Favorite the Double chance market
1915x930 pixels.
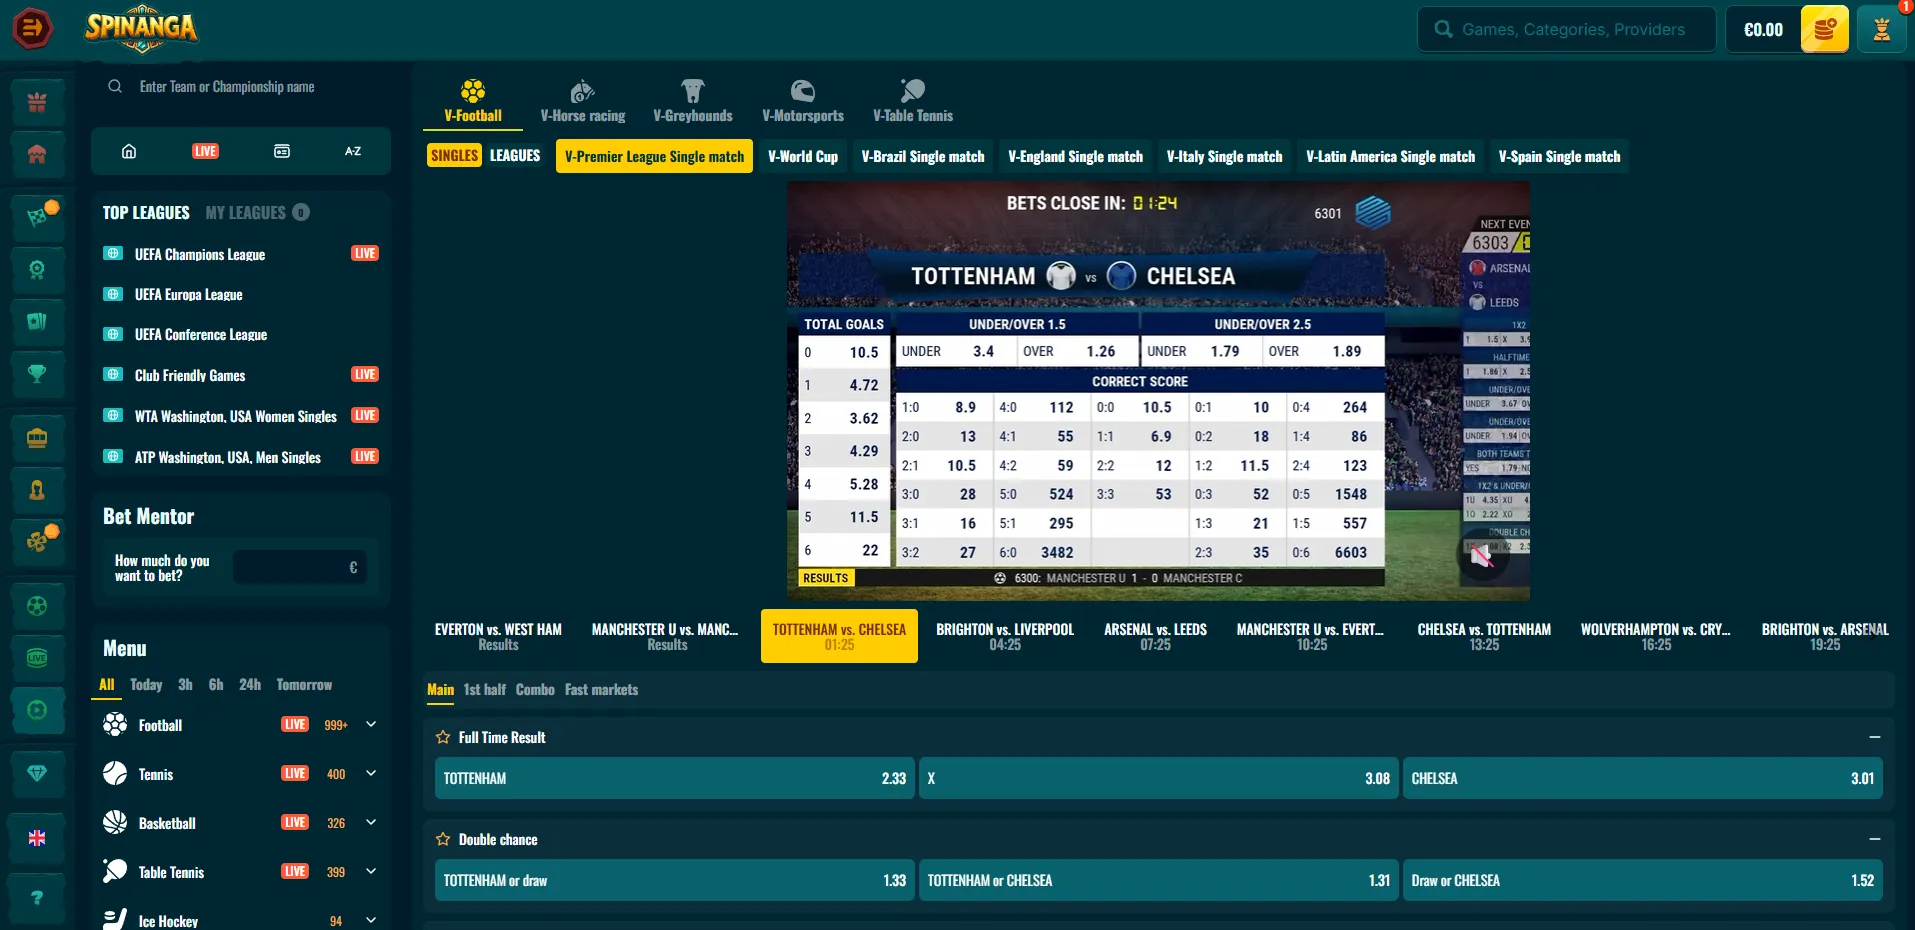pyautogui.click(x=443, y=839)
